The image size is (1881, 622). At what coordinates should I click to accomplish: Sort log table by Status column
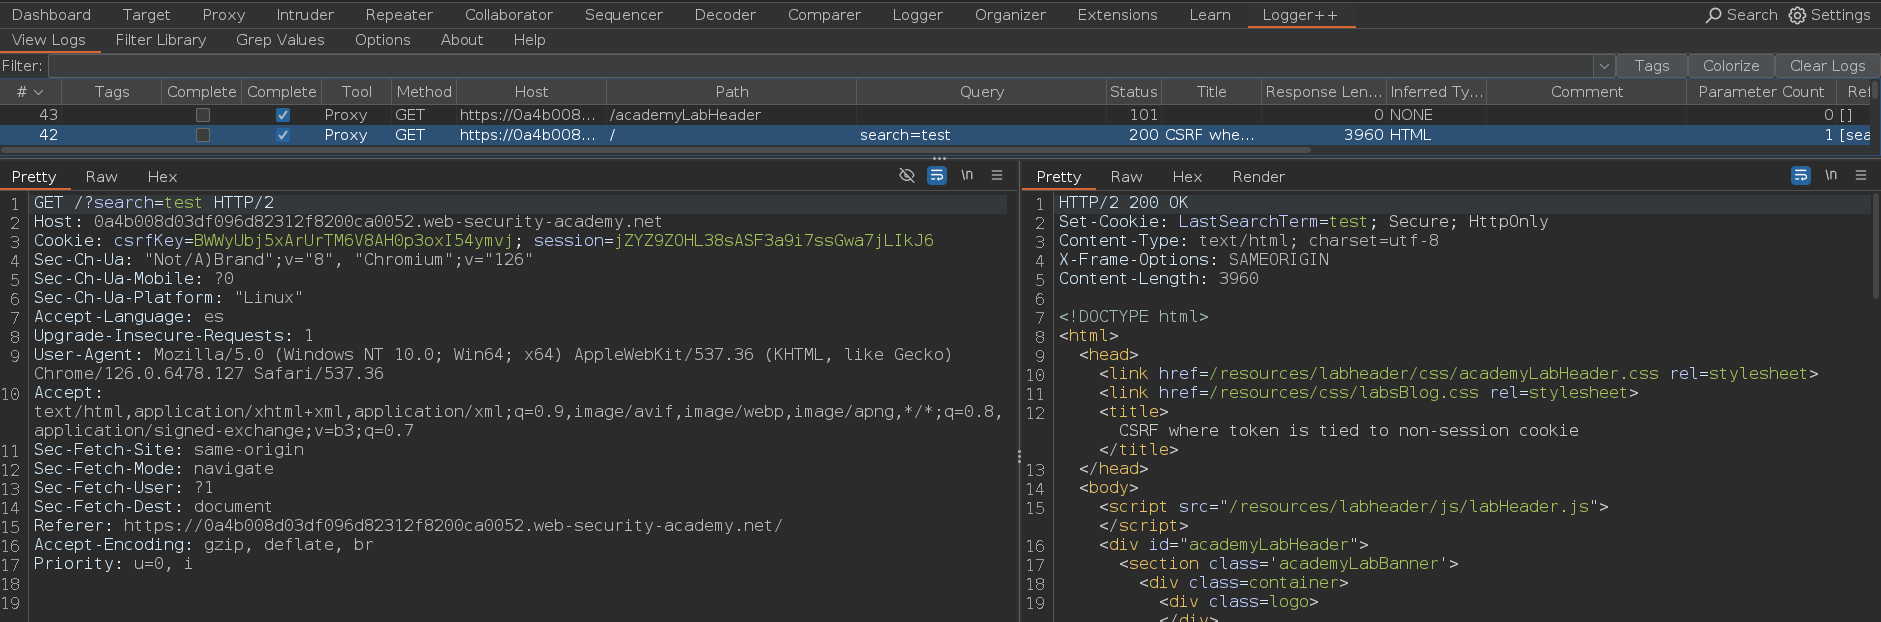1133,92
